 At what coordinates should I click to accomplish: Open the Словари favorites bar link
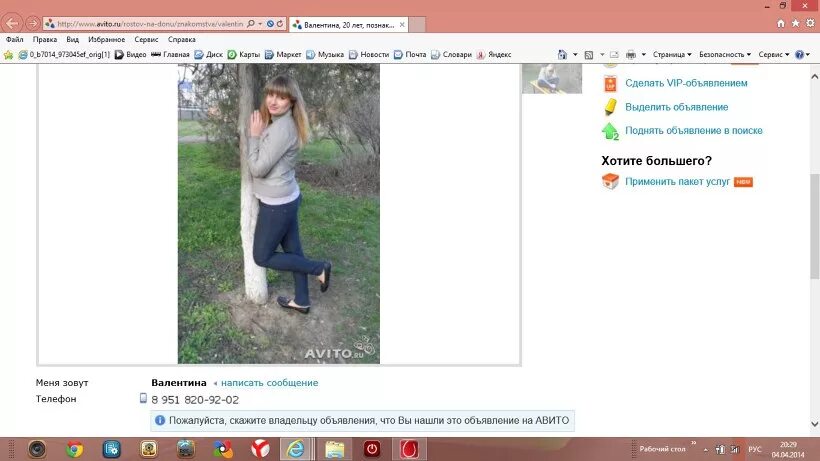point(451,54)
